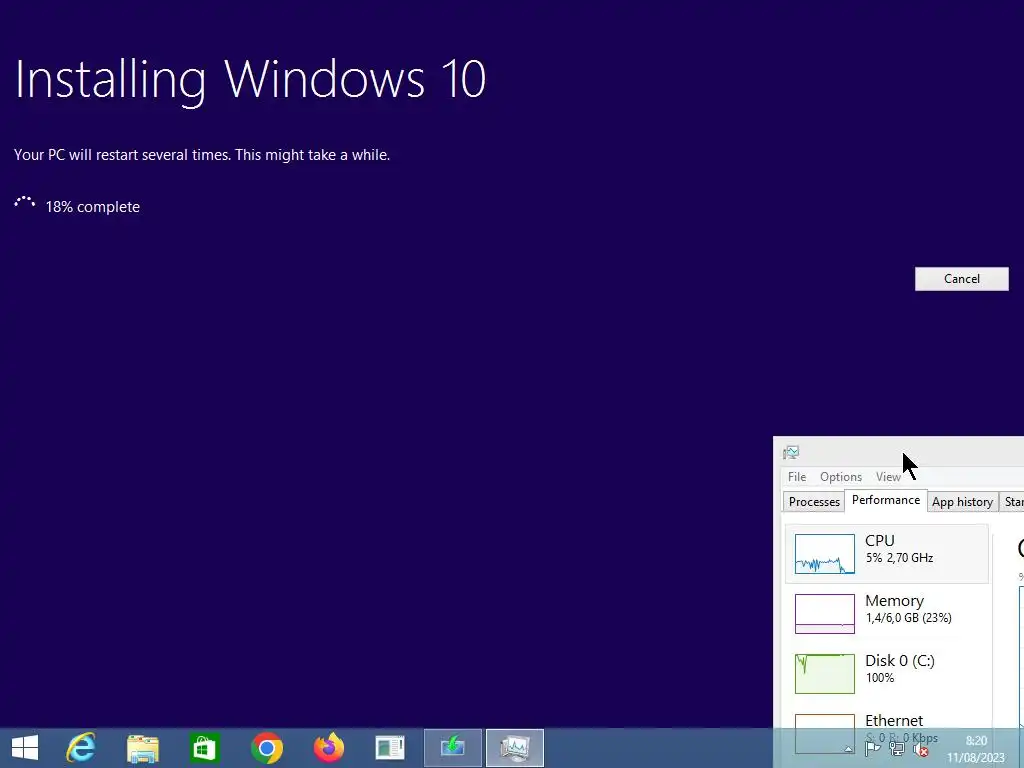Show hidden tray icons arrow
Viewport: 1024px width, 768px height.
[848, 750]
